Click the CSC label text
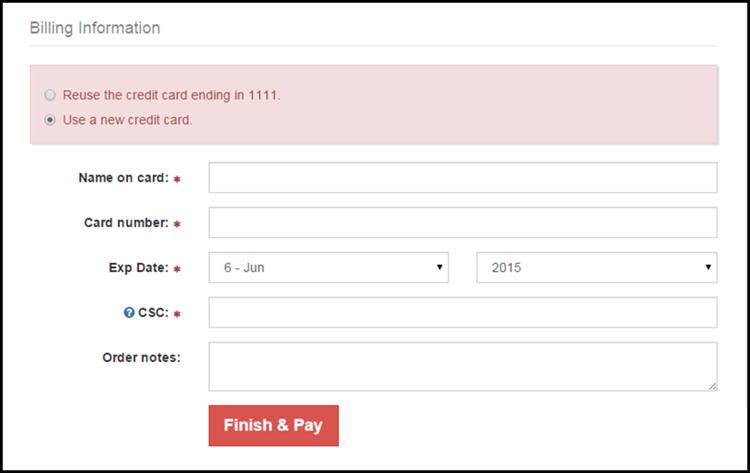 [153, 313]
